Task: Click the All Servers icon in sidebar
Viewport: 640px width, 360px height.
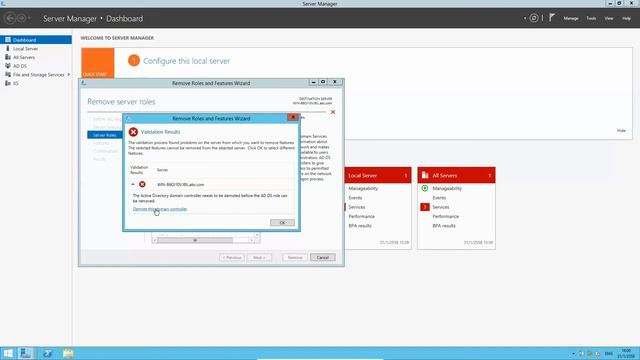Action: click(x=8, y=57)
